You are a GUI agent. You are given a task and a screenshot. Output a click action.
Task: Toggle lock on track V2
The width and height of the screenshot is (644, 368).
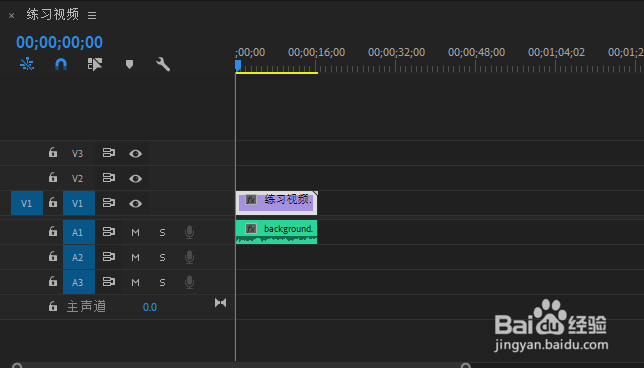(x=53, y=177)
